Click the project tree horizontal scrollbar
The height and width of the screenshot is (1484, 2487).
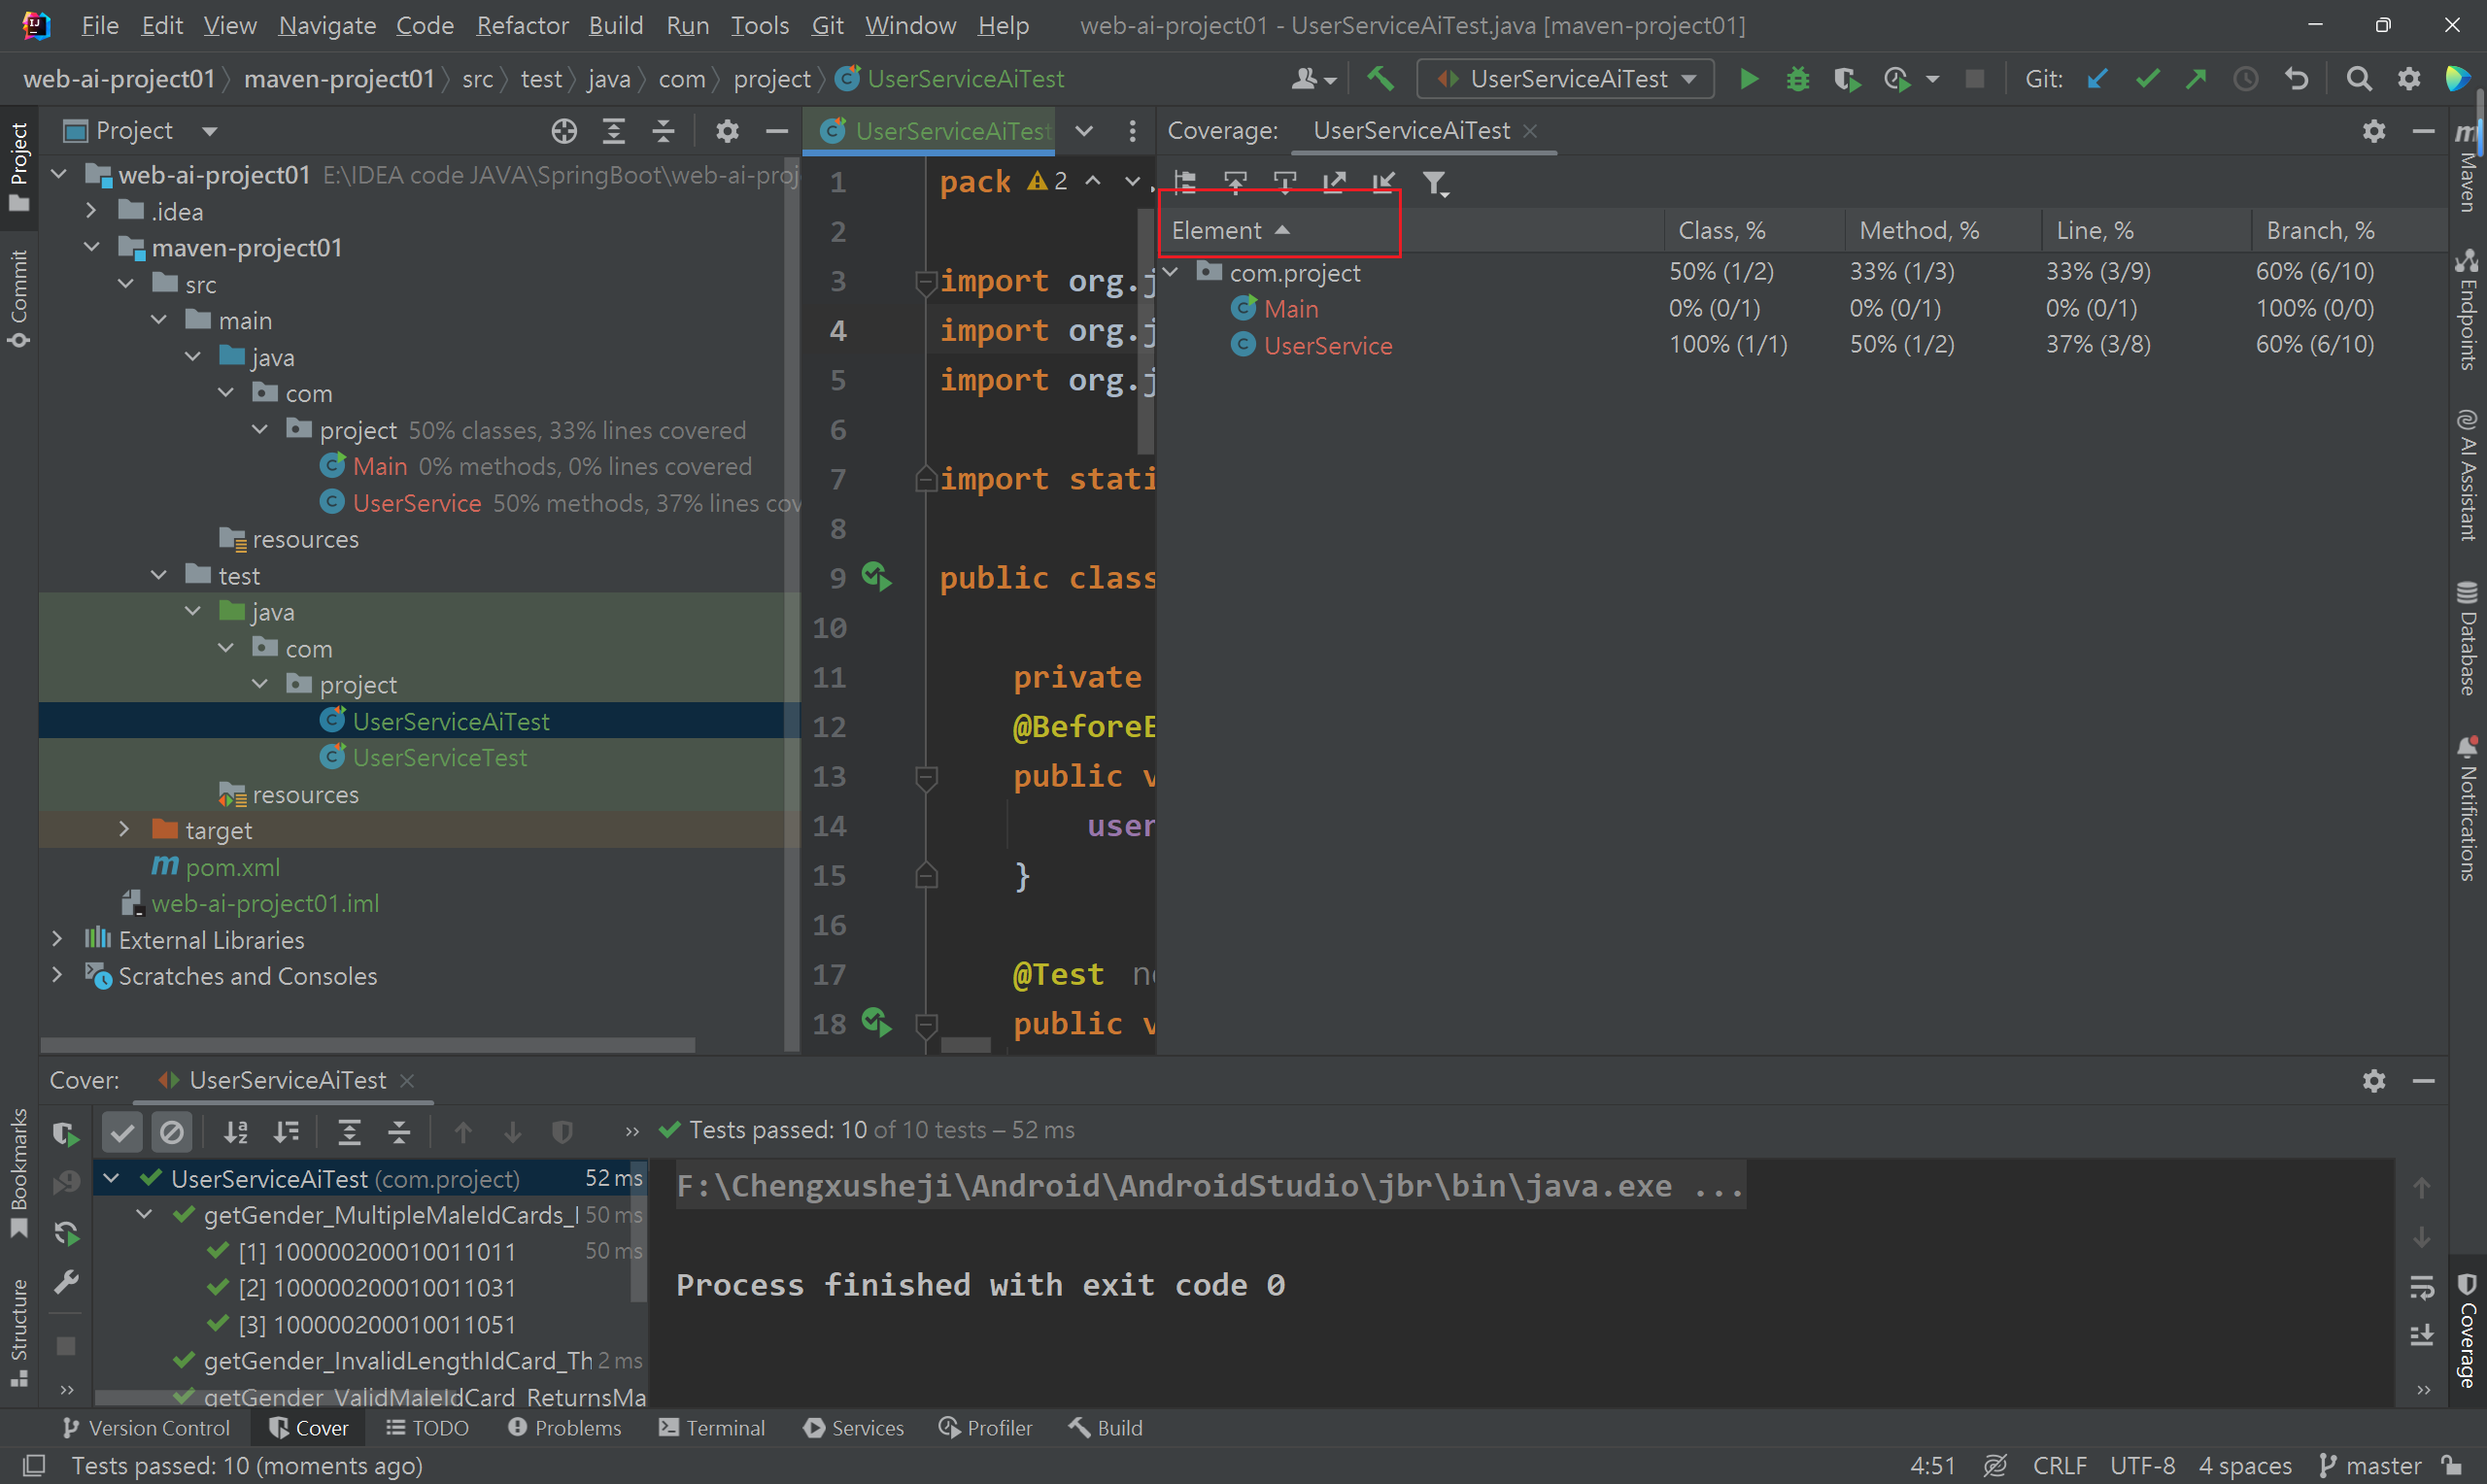pyautogui.click(x=367, y=1045)
